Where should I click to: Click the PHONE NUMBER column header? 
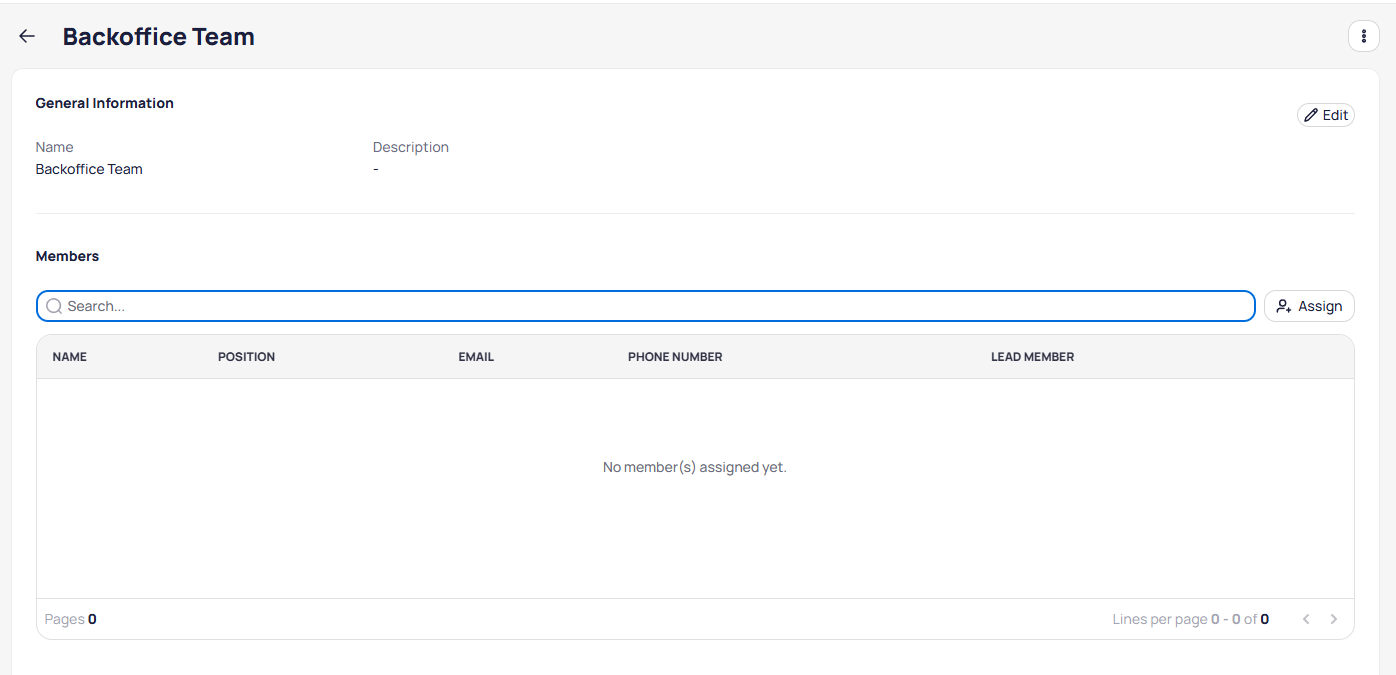coord(675,357)
